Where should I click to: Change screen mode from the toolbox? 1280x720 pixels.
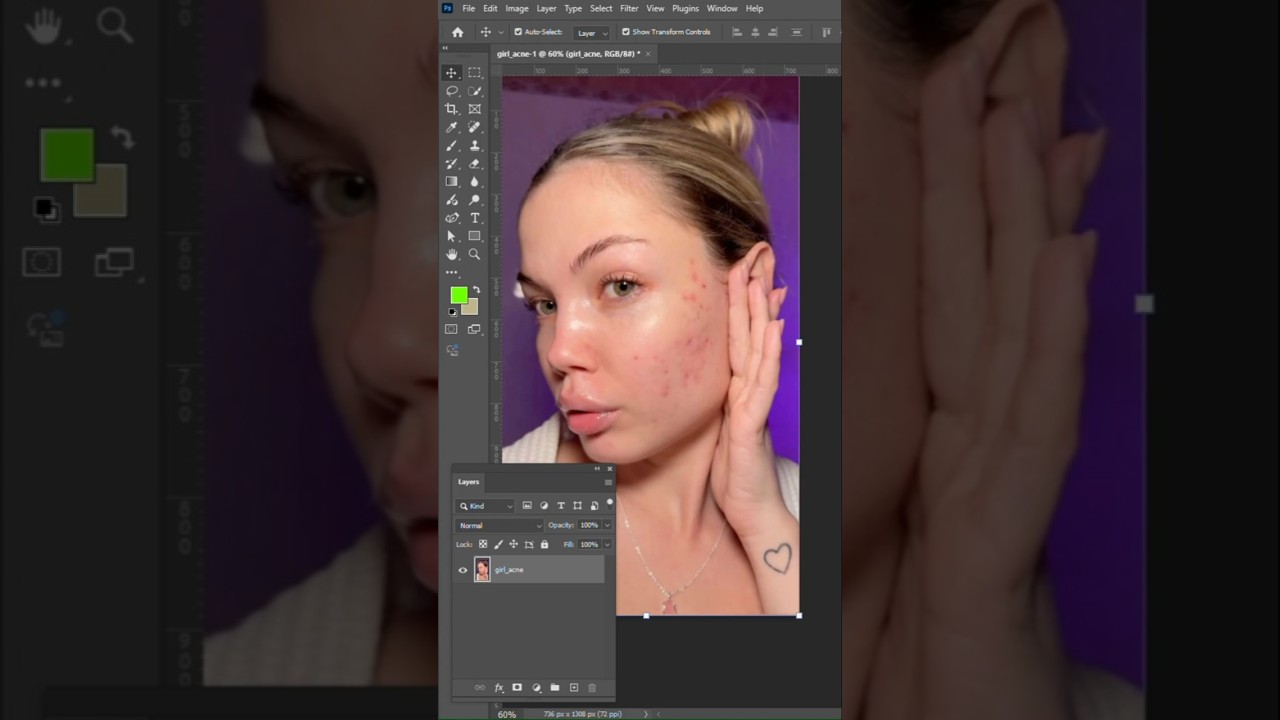[x=474, y=329]
